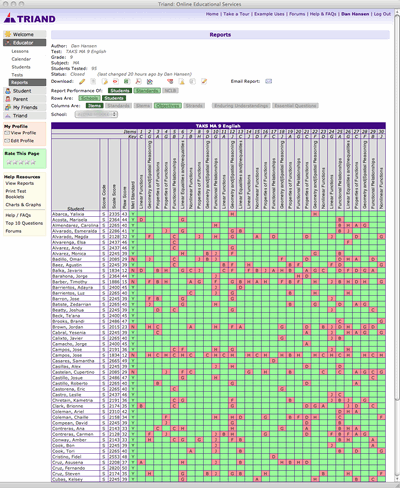Click the small triangle icon beside Triand
400x488 pixels.
[x=8, y=116]
